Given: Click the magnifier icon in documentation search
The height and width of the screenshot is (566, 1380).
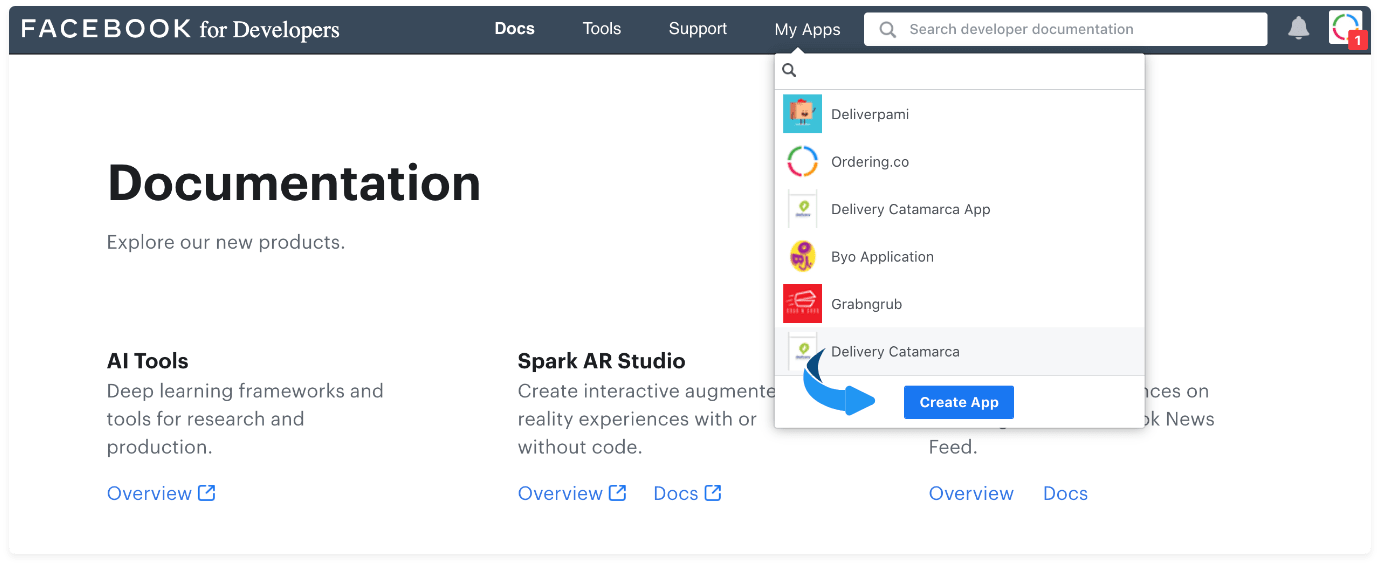Looking at the screenshot, I should pyautogui.click(x=887, y=30).
